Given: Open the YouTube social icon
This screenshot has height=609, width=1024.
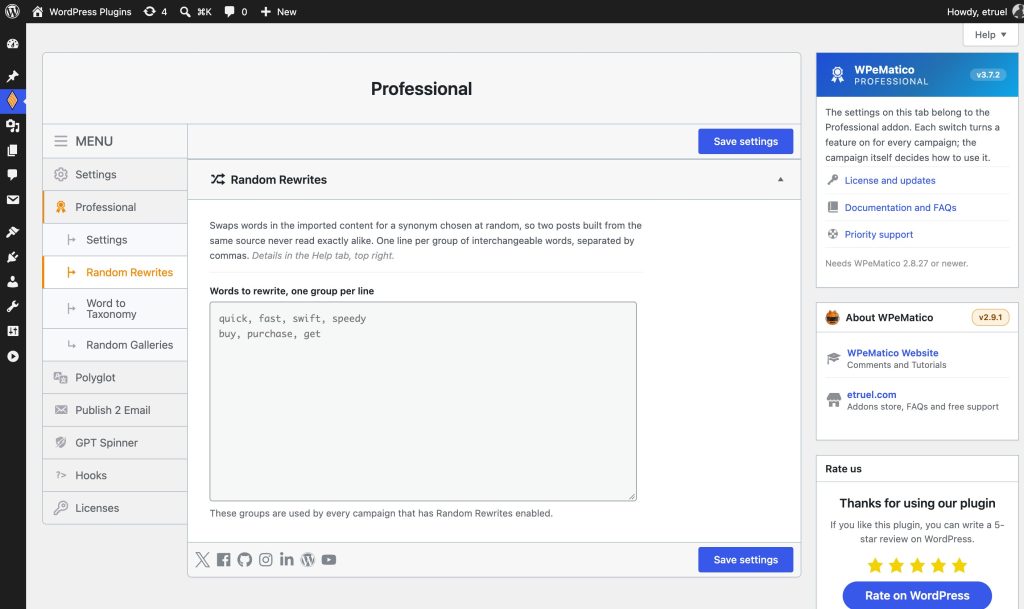Looking at the screenshot, I should (328, 559).
